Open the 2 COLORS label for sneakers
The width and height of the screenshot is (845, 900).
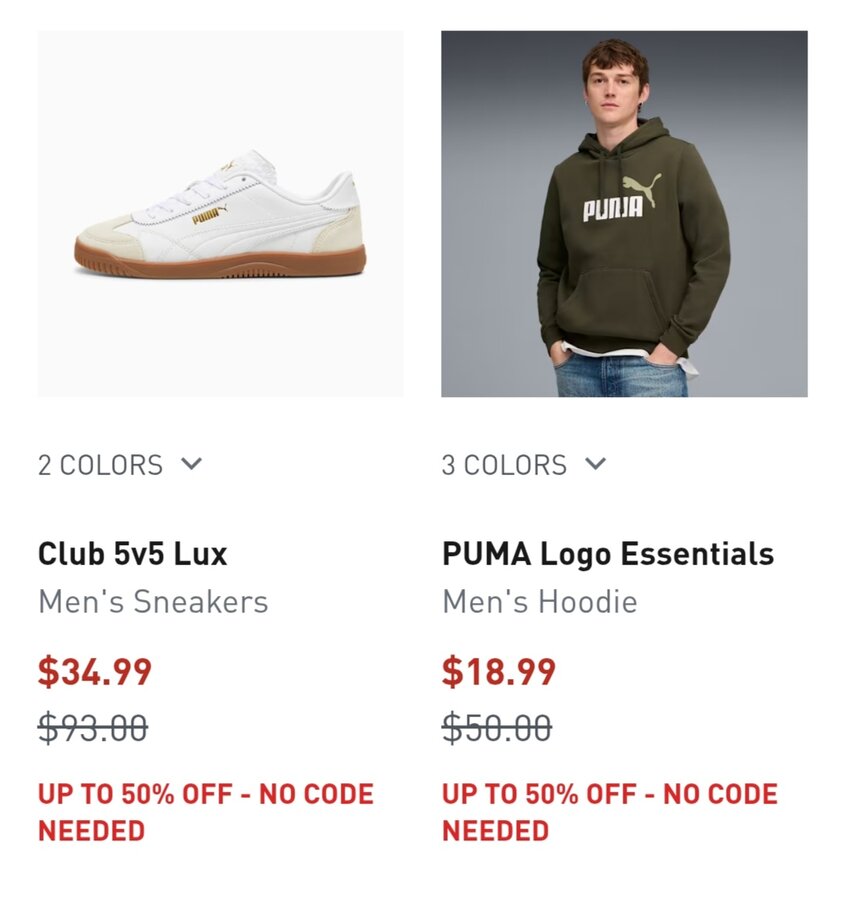100,465
